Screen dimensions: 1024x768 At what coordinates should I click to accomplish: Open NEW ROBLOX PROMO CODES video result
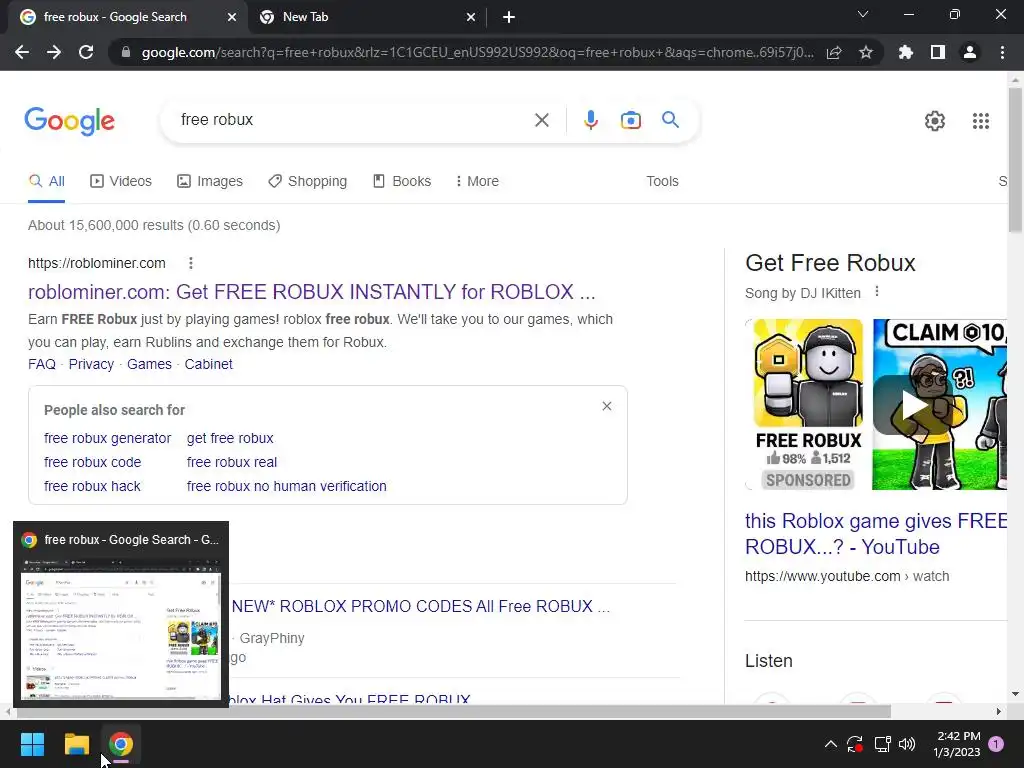click(x=421, y=607)
